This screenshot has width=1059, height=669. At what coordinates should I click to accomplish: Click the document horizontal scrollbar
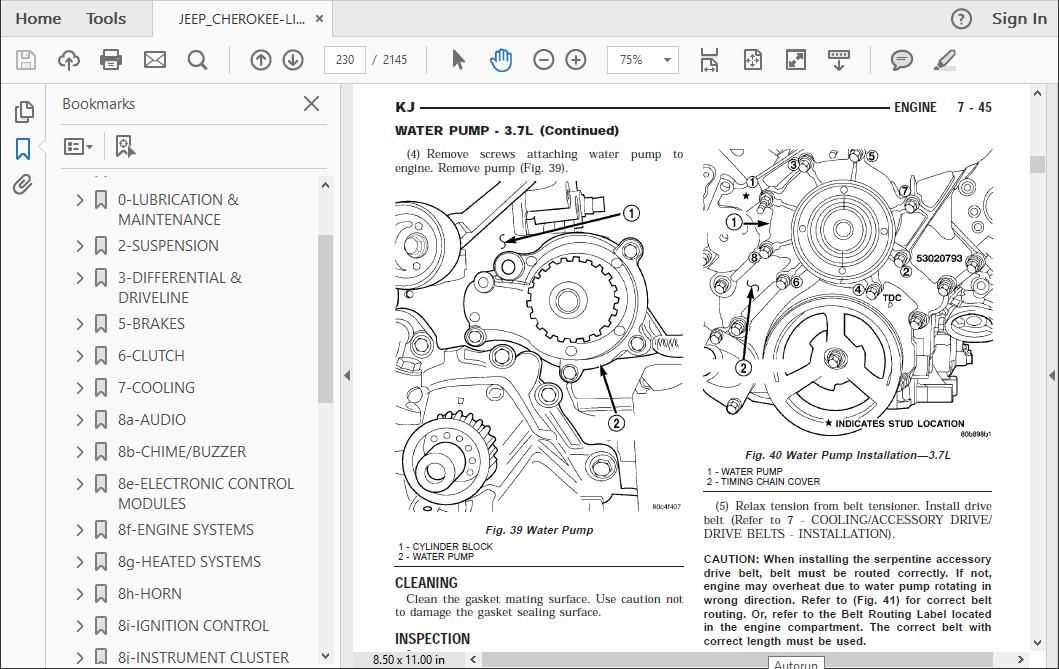click(738, 660)
